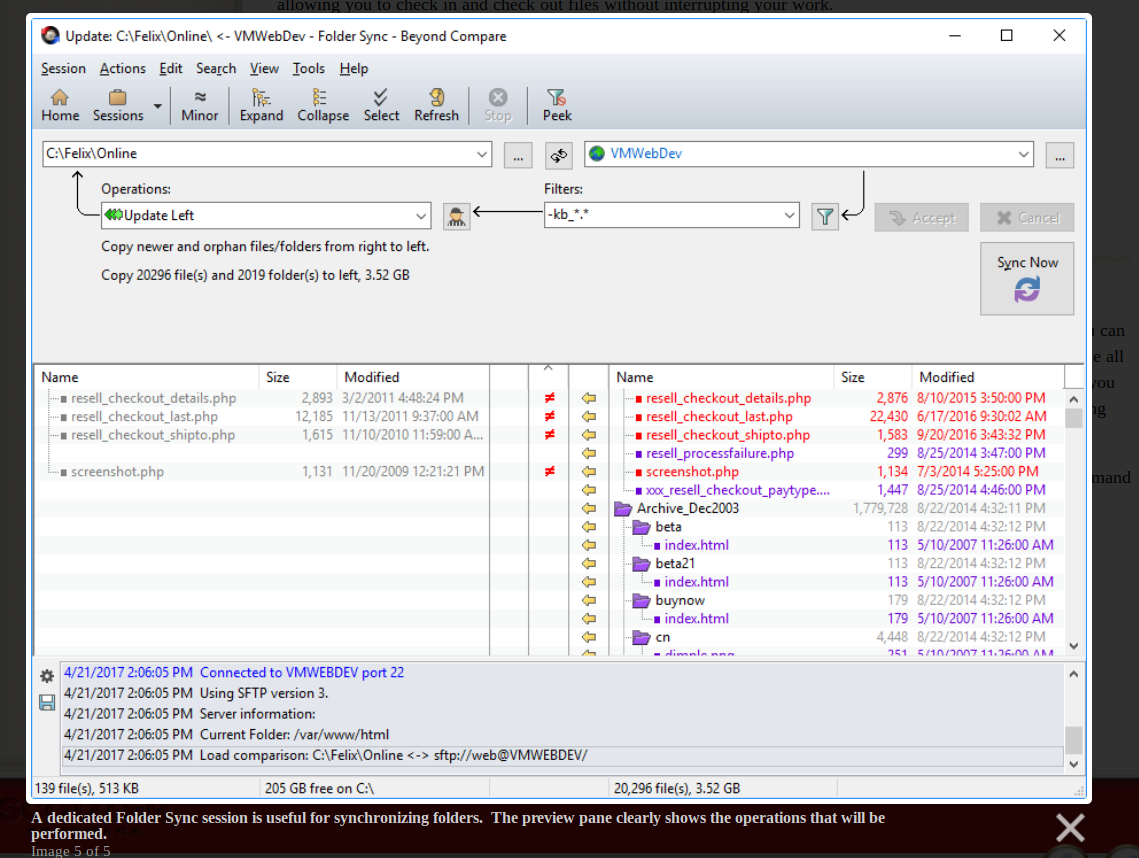
Task: Open the C:\Felix\Online path dropdown
Action: 481,154
